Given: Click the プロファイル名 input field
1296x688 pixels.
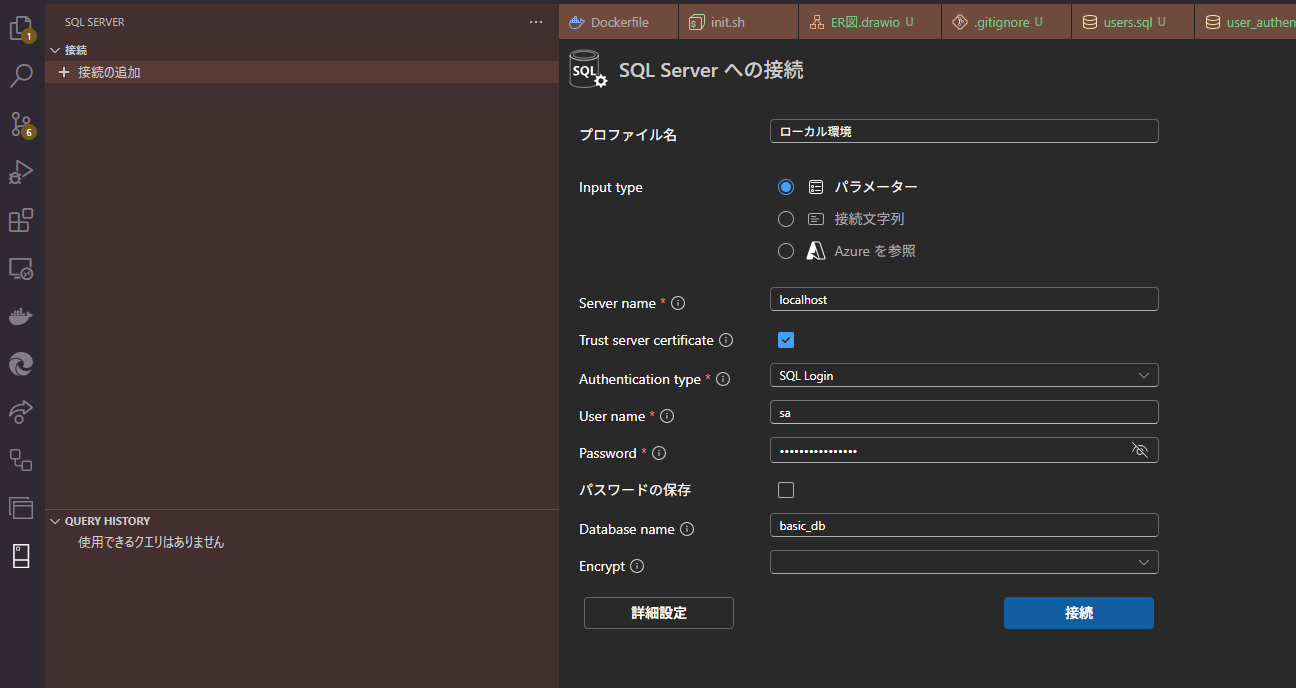Looking at the screenshot, I should point(964,131).
